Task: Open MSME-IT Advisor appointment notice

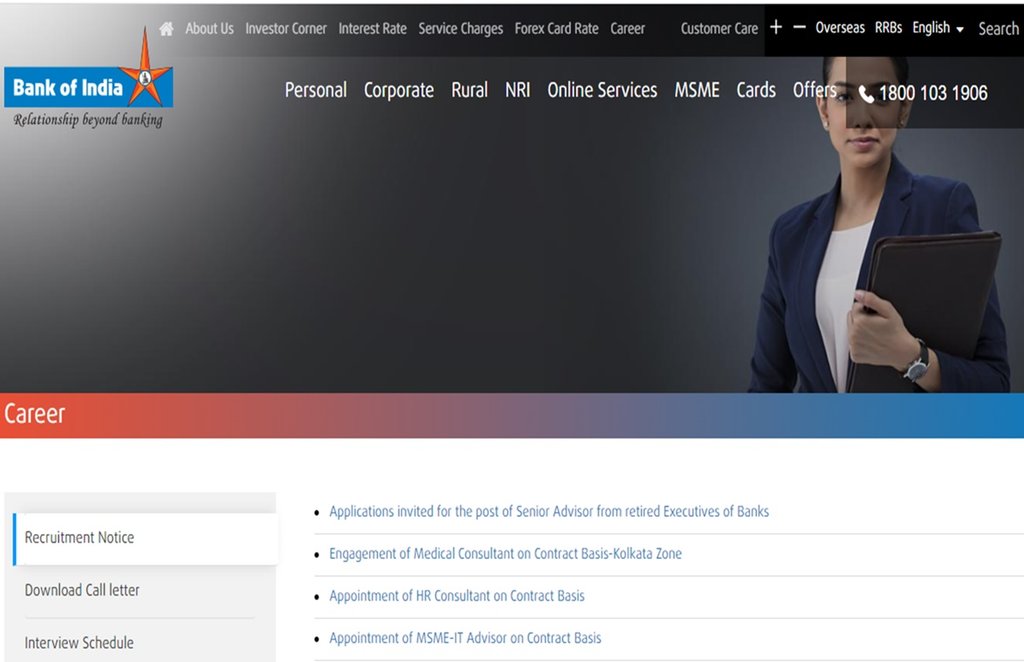Action: pyautogui.click(x=465, y=638)
